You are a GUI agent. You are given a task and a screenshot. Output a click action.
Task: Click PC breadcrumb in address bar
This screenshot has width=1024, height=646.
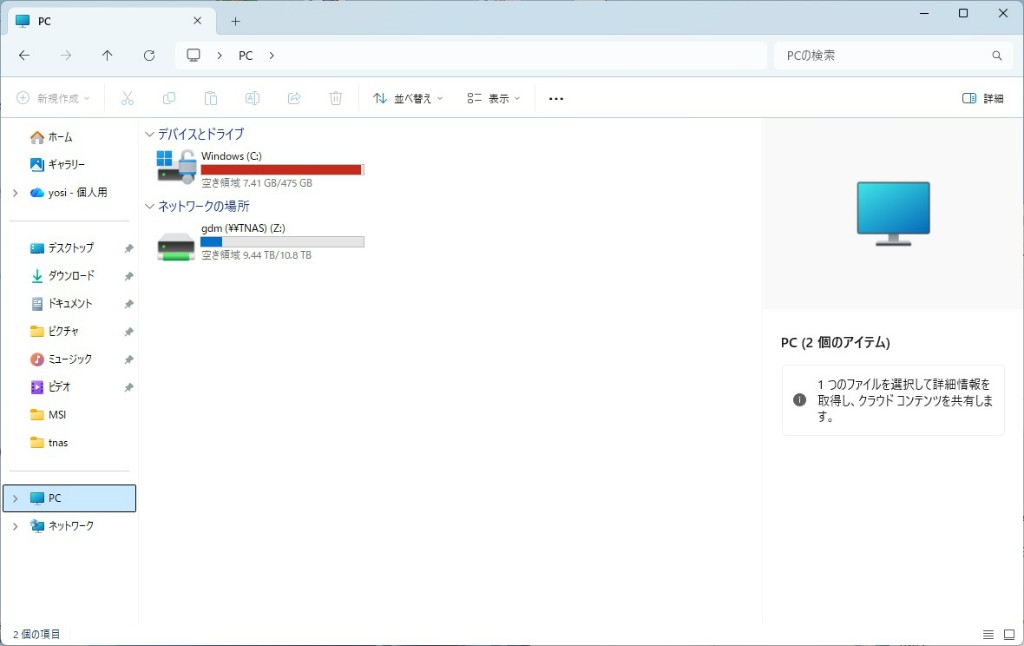tap(246, 56)
